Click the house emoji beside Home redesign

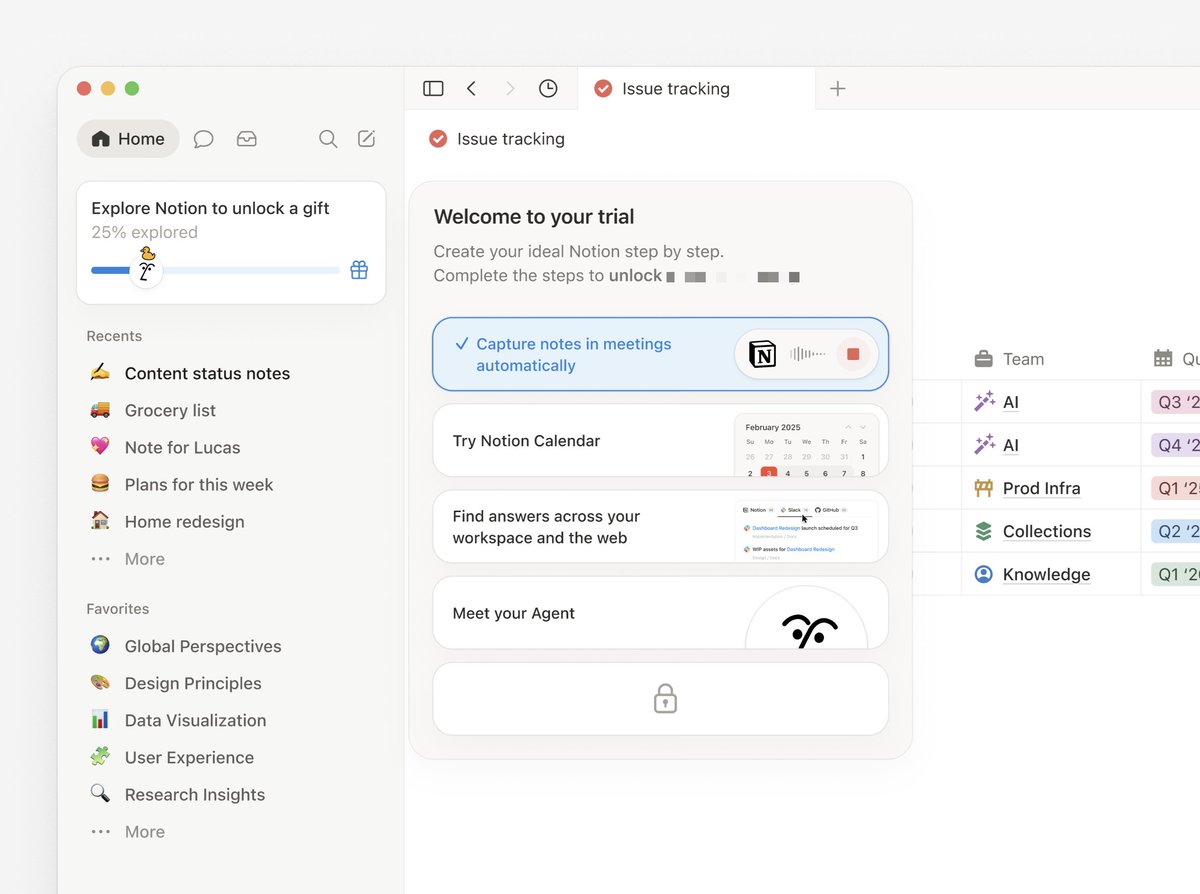click(100, 521)
